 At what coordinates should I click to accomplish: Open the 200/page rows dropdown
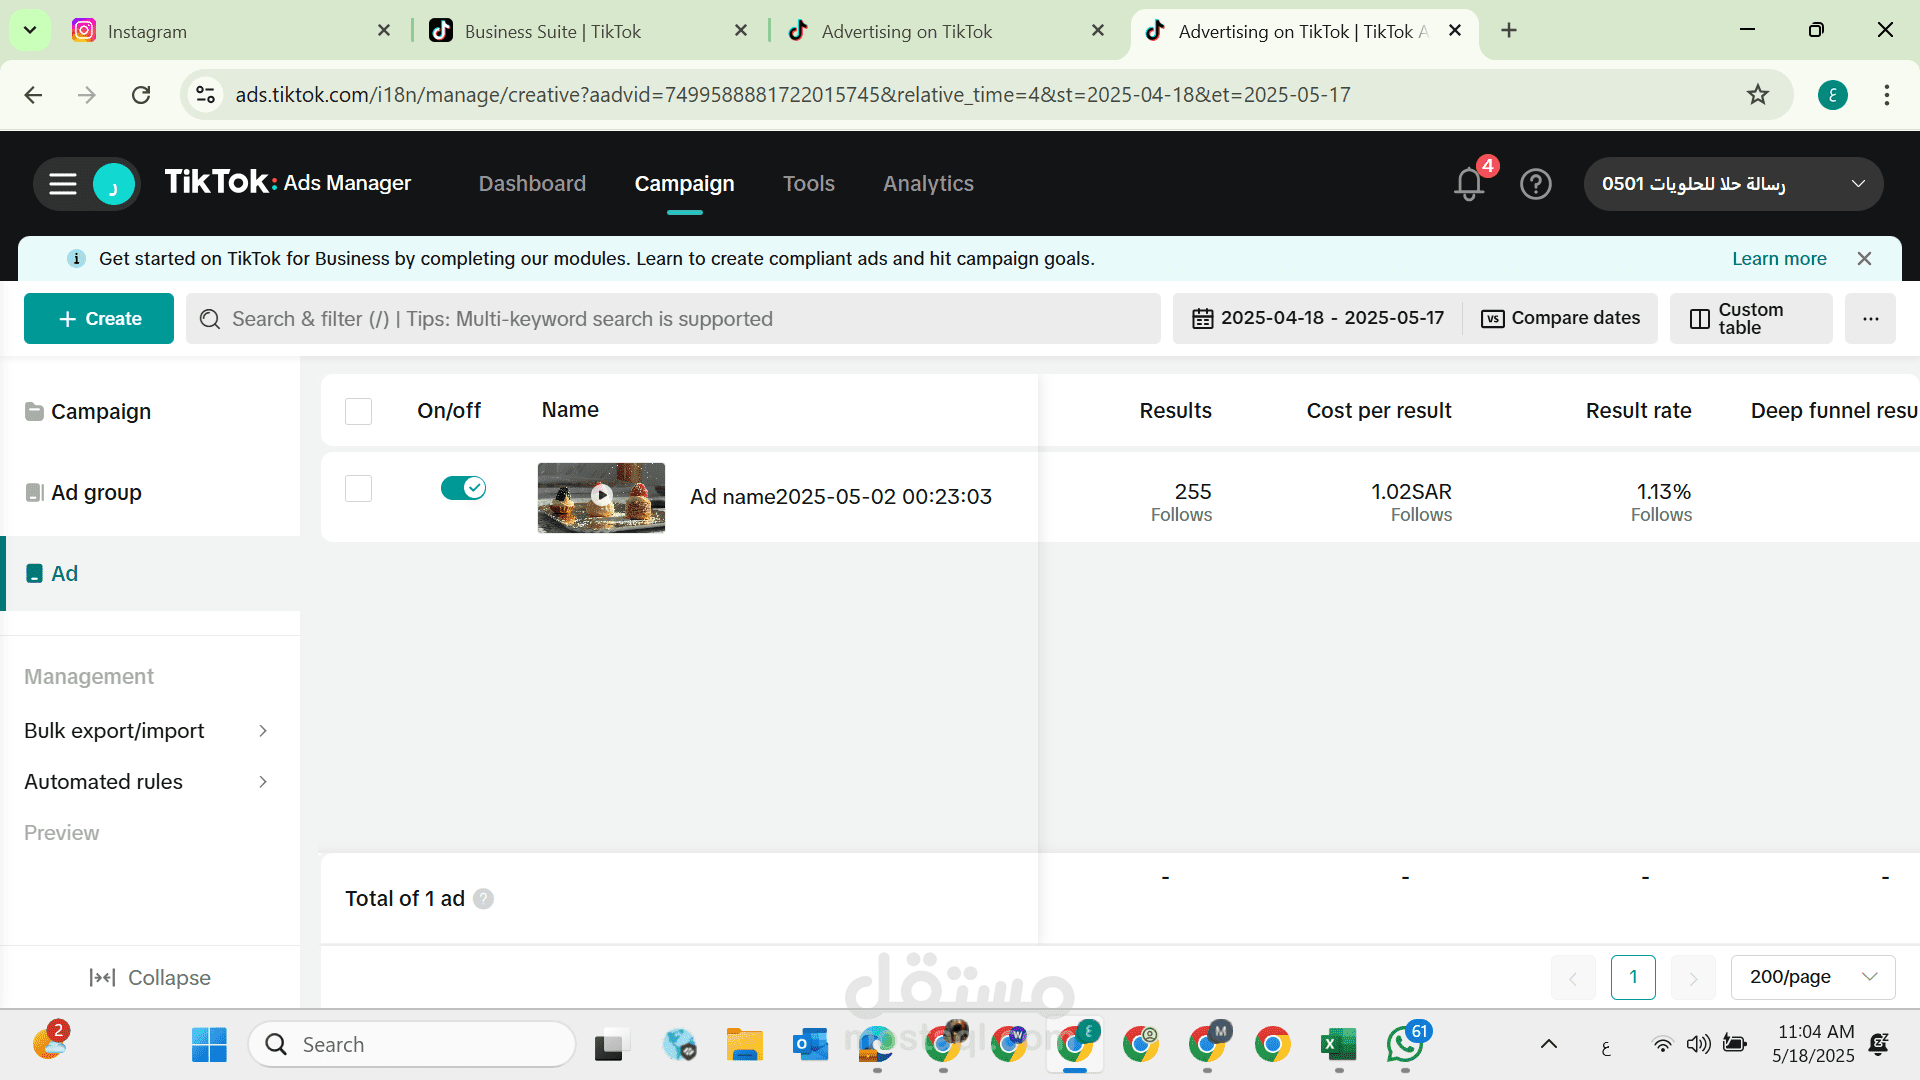1812,977
